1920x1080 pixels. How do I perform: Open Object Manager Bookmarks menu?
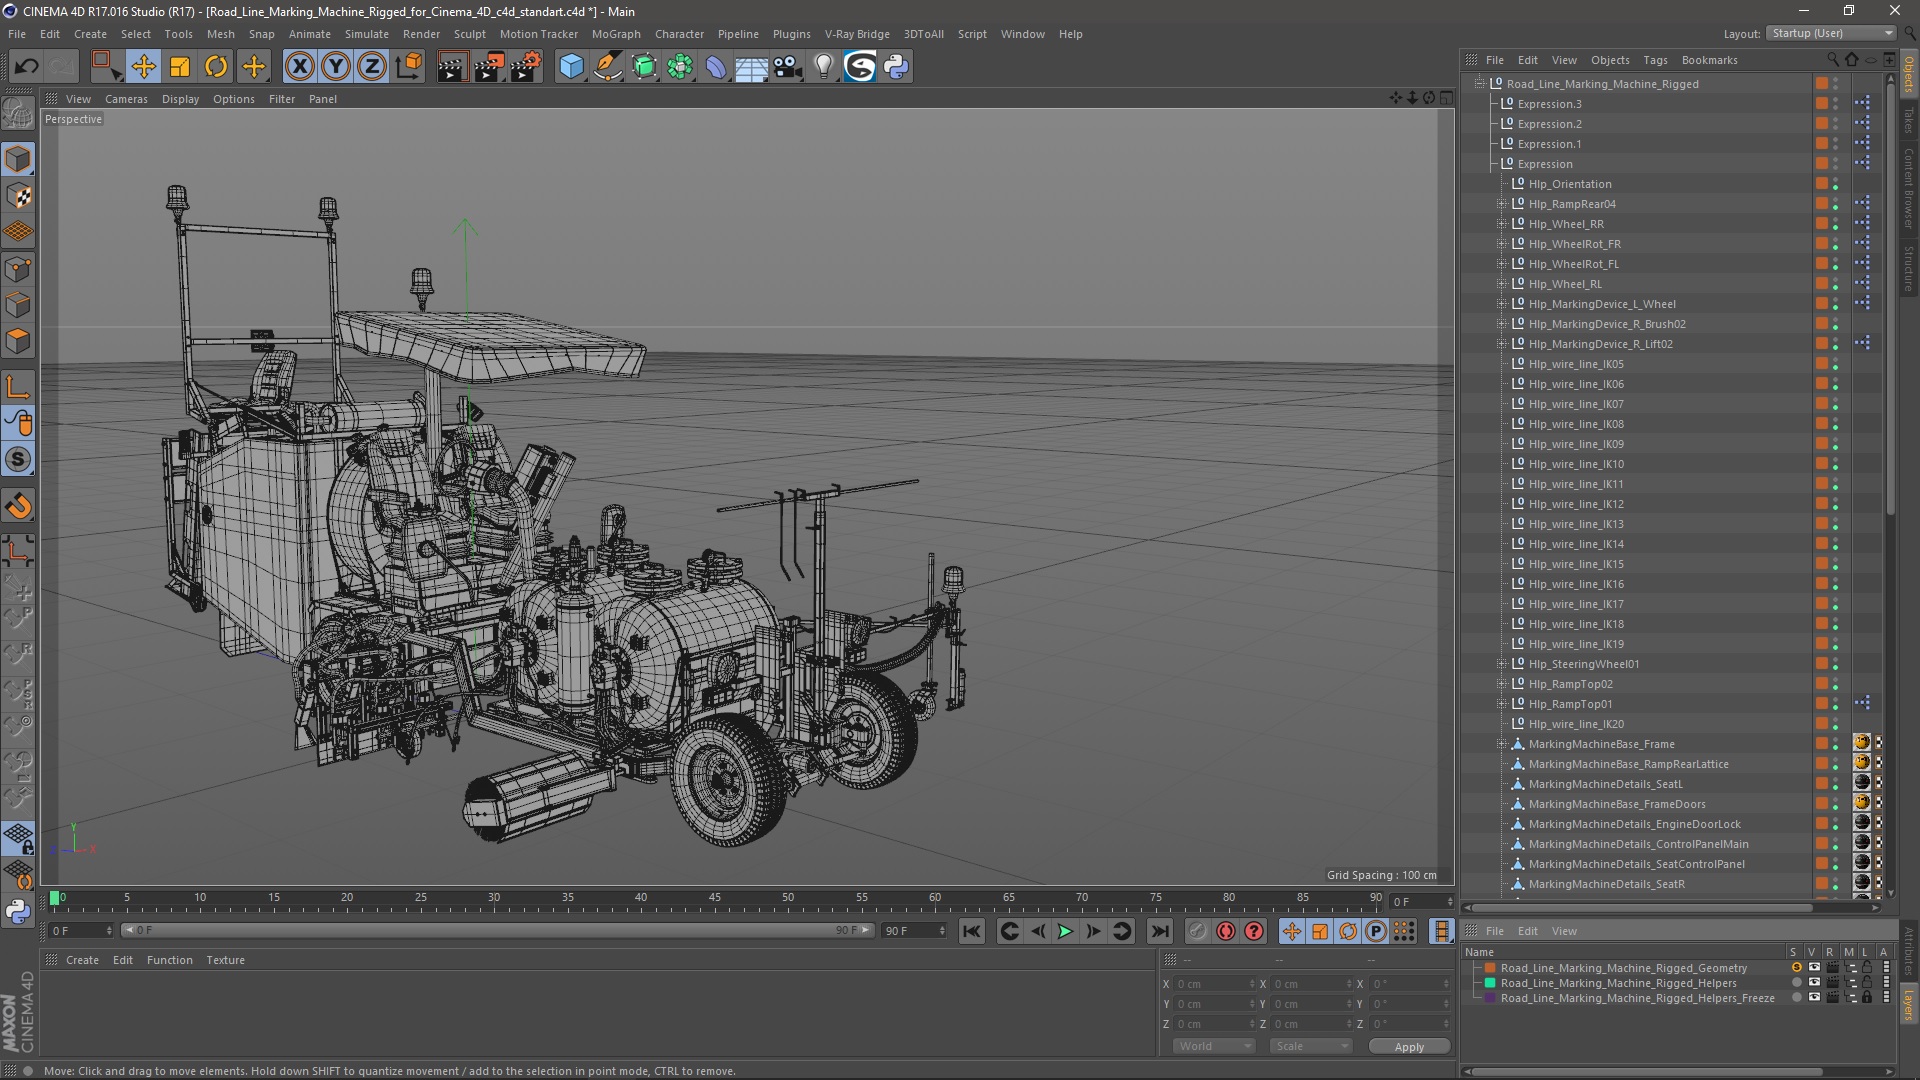tap(1709, 60)
